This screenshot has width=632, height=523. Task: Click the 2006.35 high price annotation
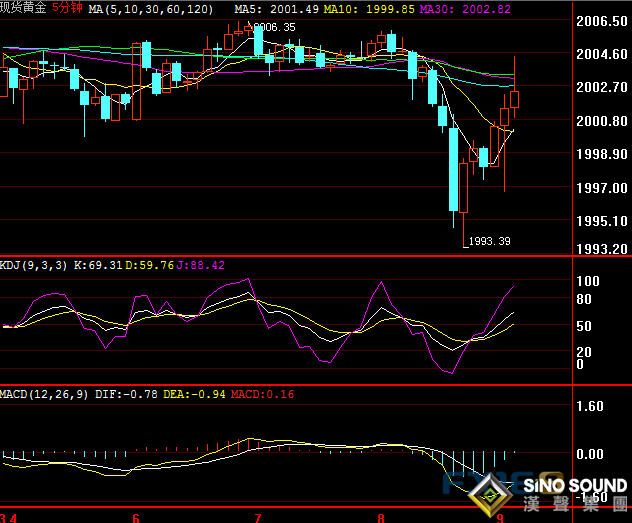point(274,27)
